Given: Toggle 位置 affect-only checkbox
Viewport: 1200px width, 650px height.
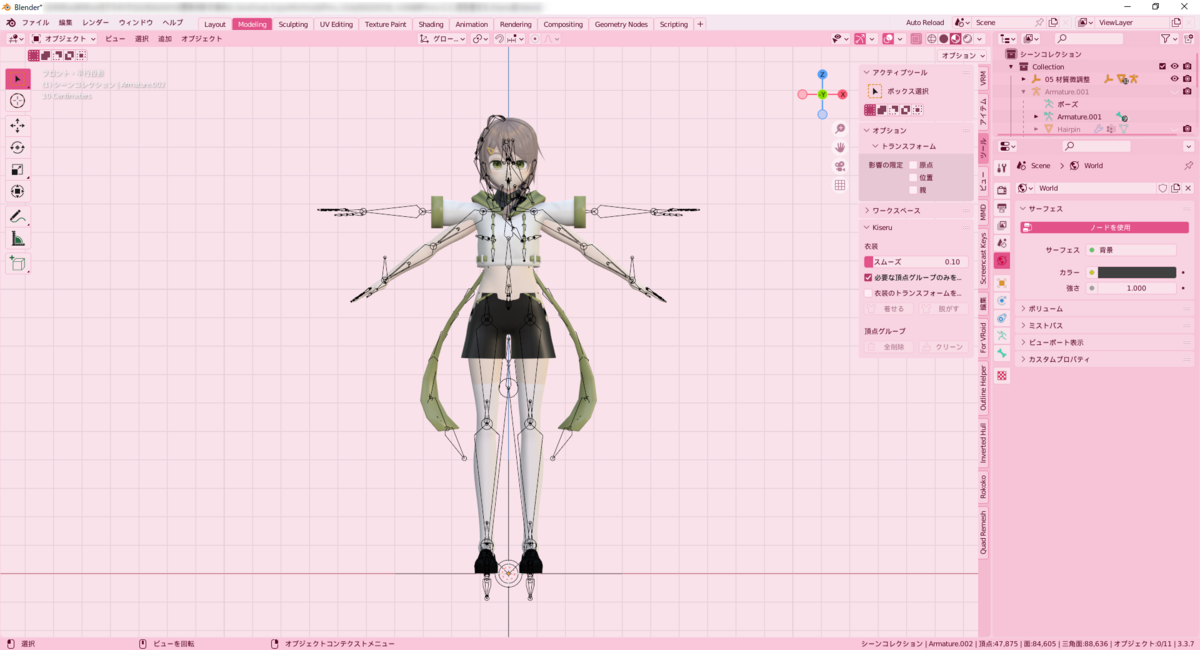Looking at the screenshot, I should (x=912, y=177).
